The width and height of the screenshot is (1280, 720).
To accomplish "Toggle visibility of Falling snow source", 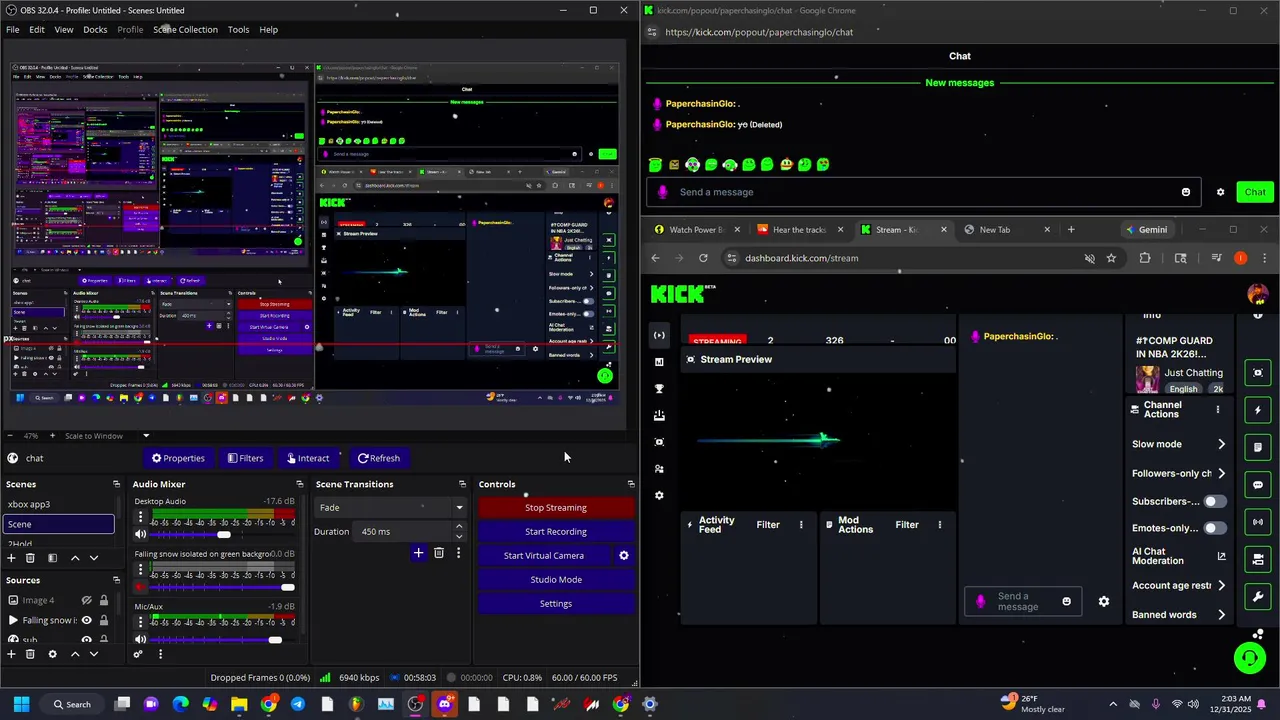I will 87,620.
